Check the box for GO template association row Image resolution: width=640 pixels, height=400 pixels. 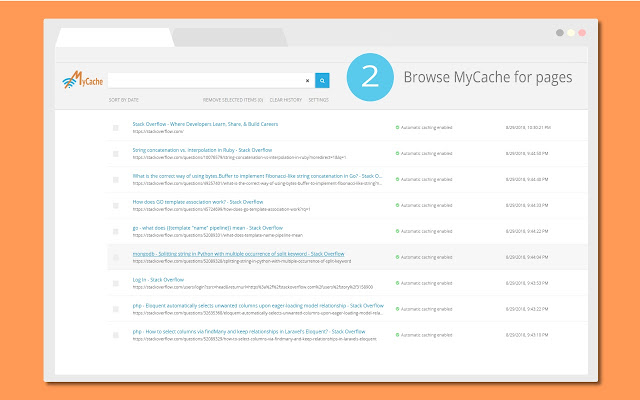pos(116,206)
